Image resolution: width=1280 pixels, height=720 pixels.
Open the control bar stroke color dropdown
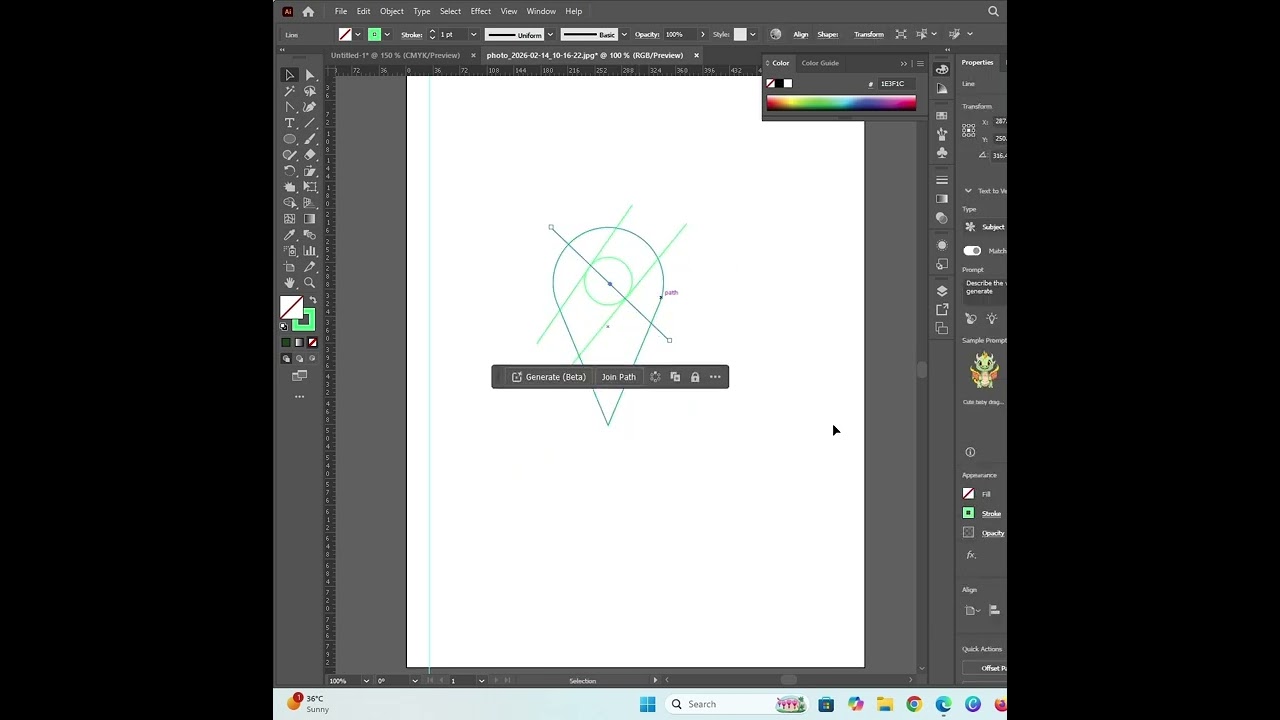click(387, 34)
